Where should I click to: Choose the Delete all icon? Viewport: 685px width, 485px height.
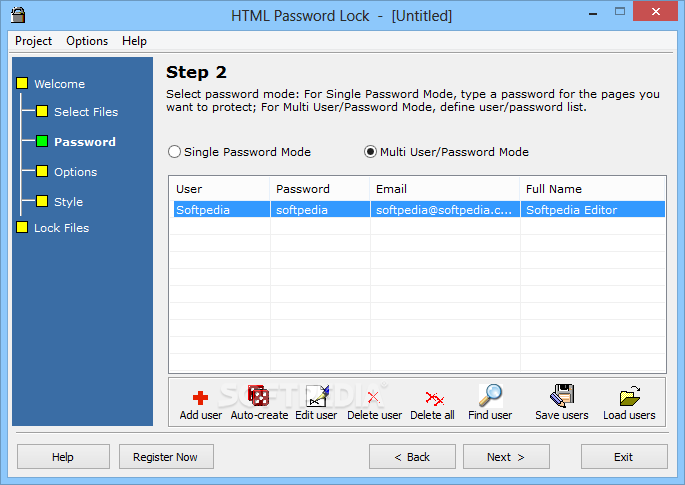[x=434, y=398]
